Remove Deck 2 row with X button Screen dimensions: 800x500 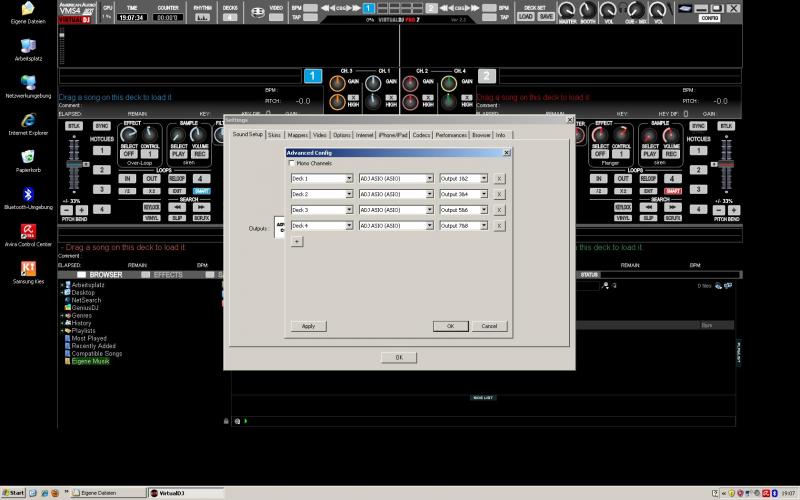pos(499,194)
